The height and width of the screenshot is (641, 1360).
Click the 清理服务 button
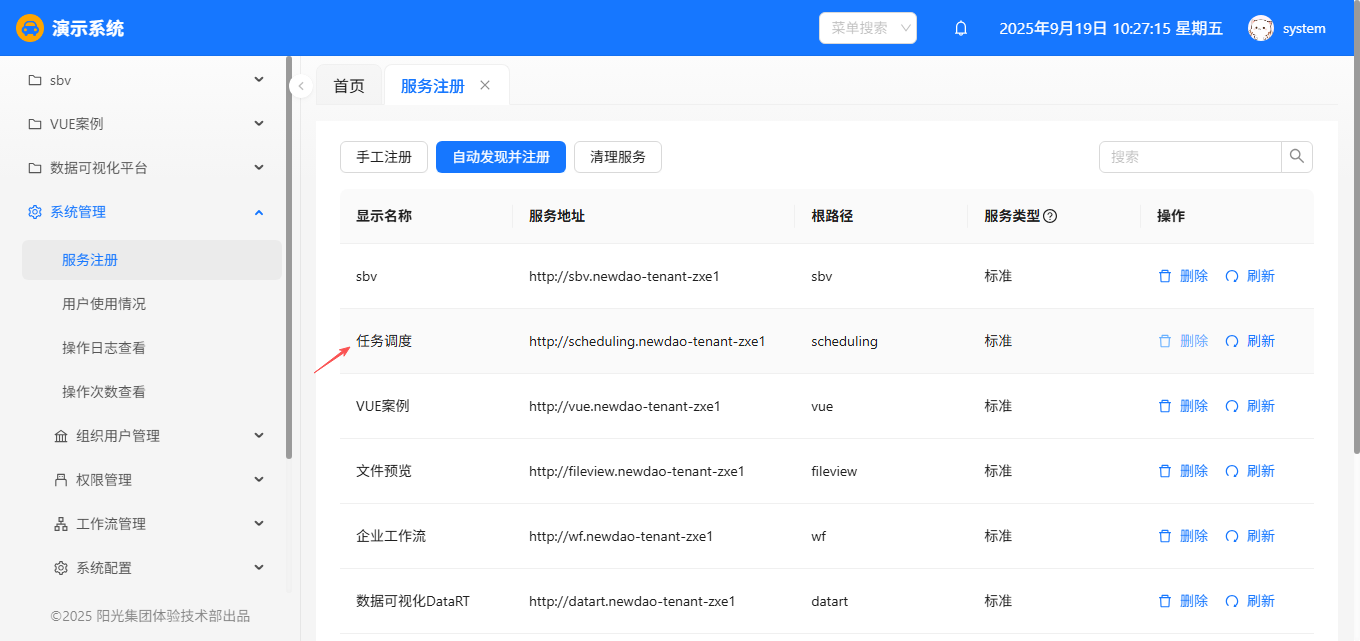618,157
